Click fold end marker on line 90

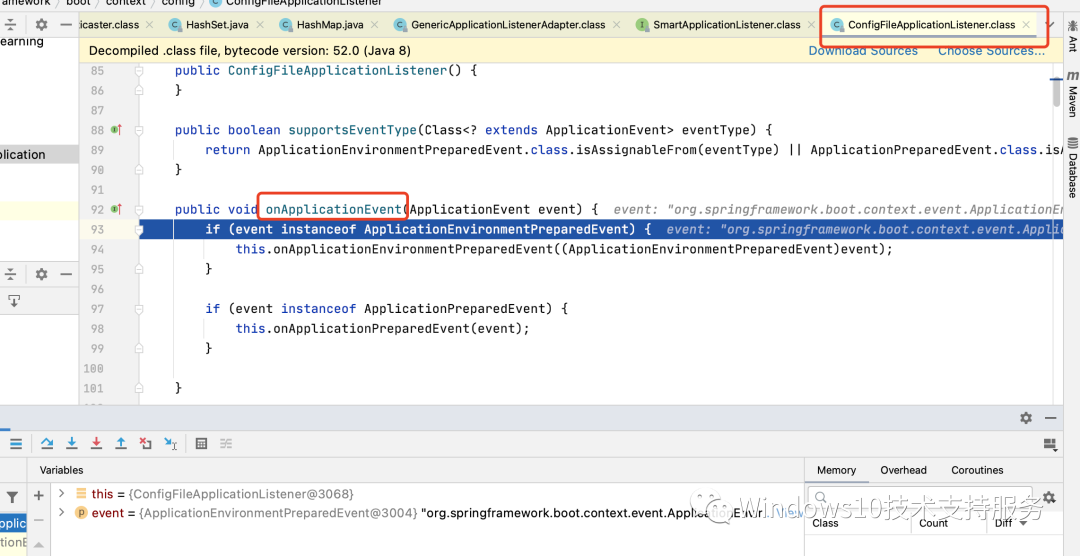tap(138, 169)
